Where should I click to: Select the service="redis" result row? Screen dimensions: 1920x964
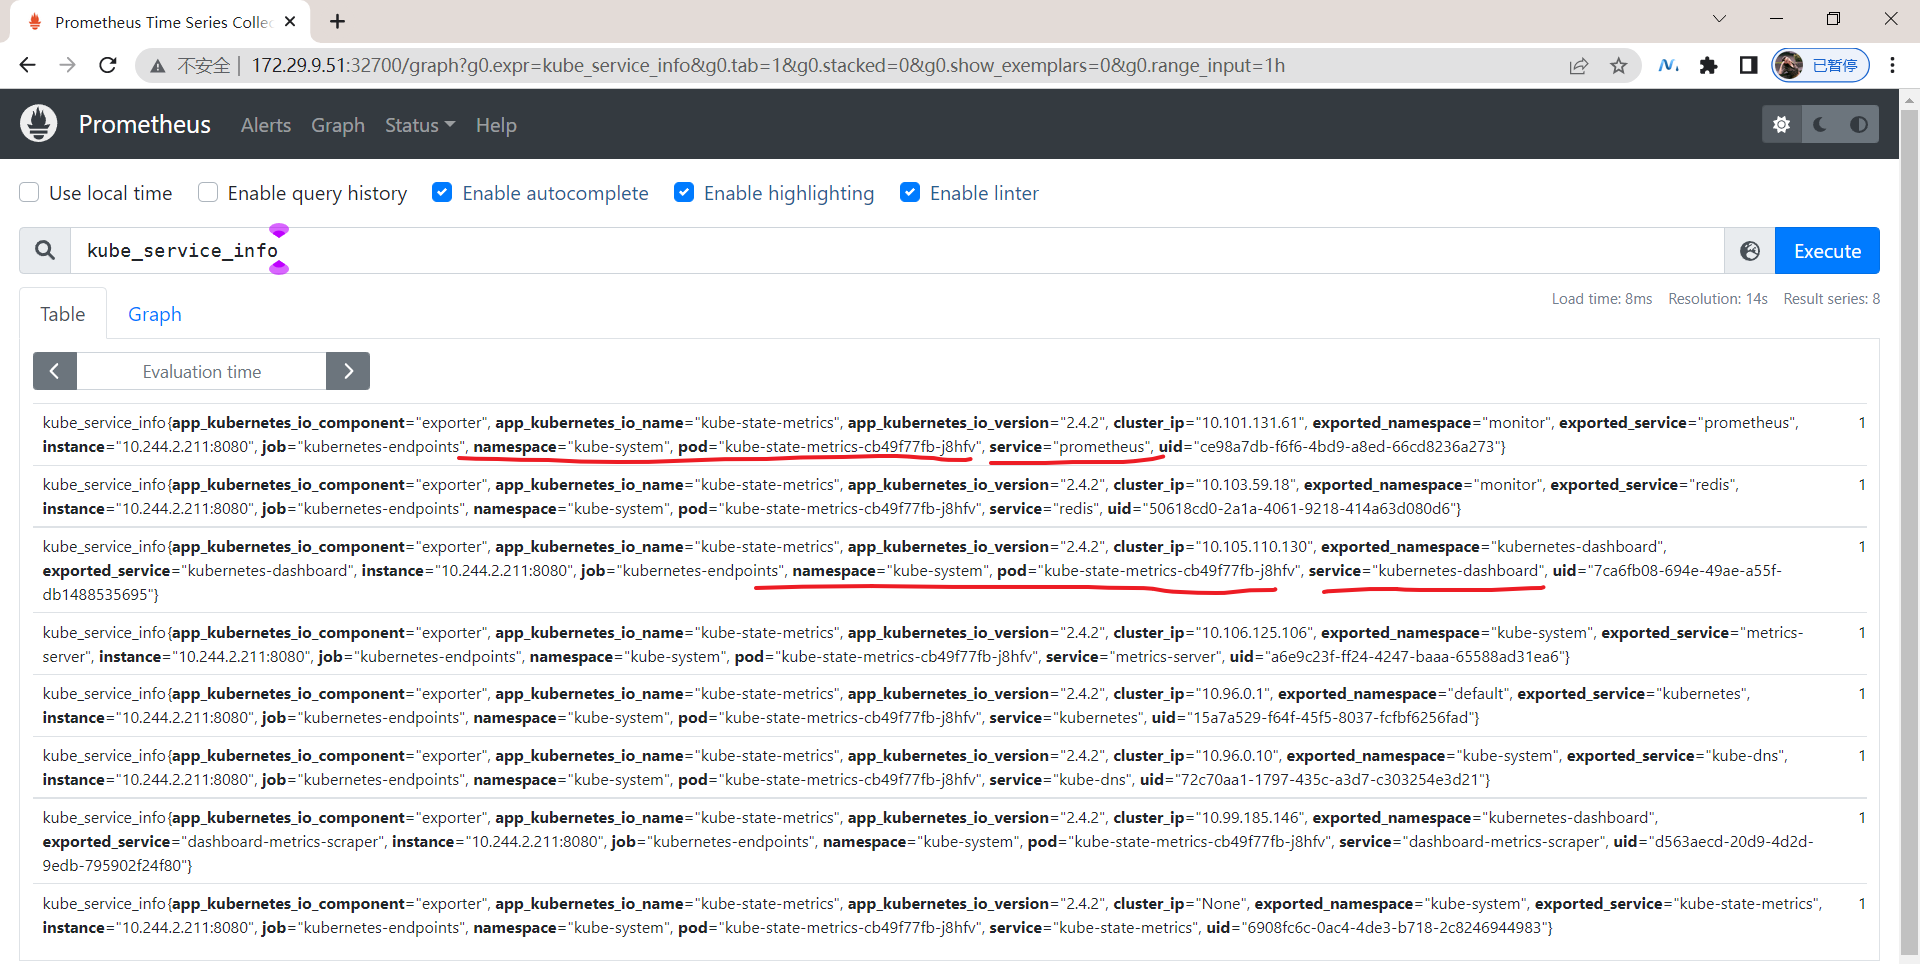click(950, 497)
